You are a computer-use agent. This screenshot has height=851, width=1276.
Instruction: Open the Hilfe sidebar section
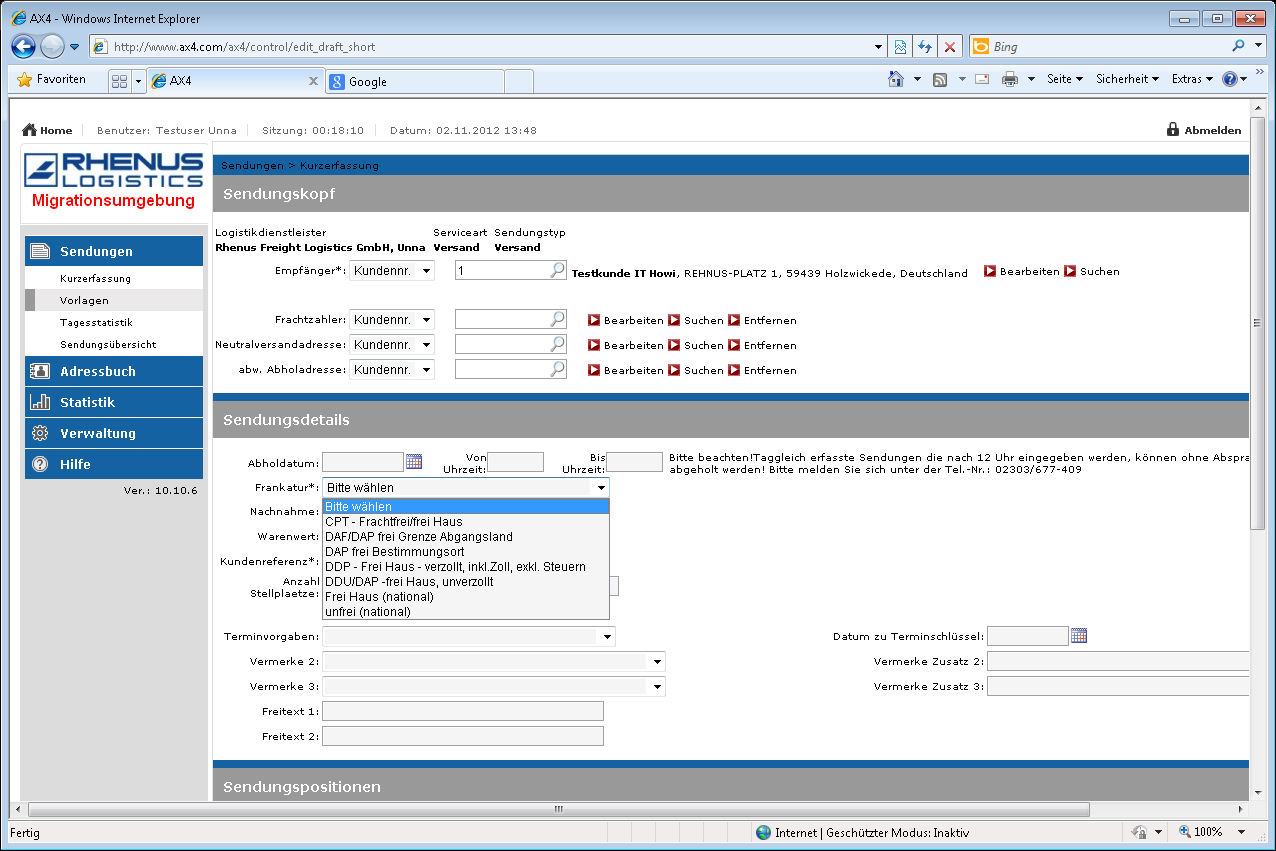coord(114,464)
